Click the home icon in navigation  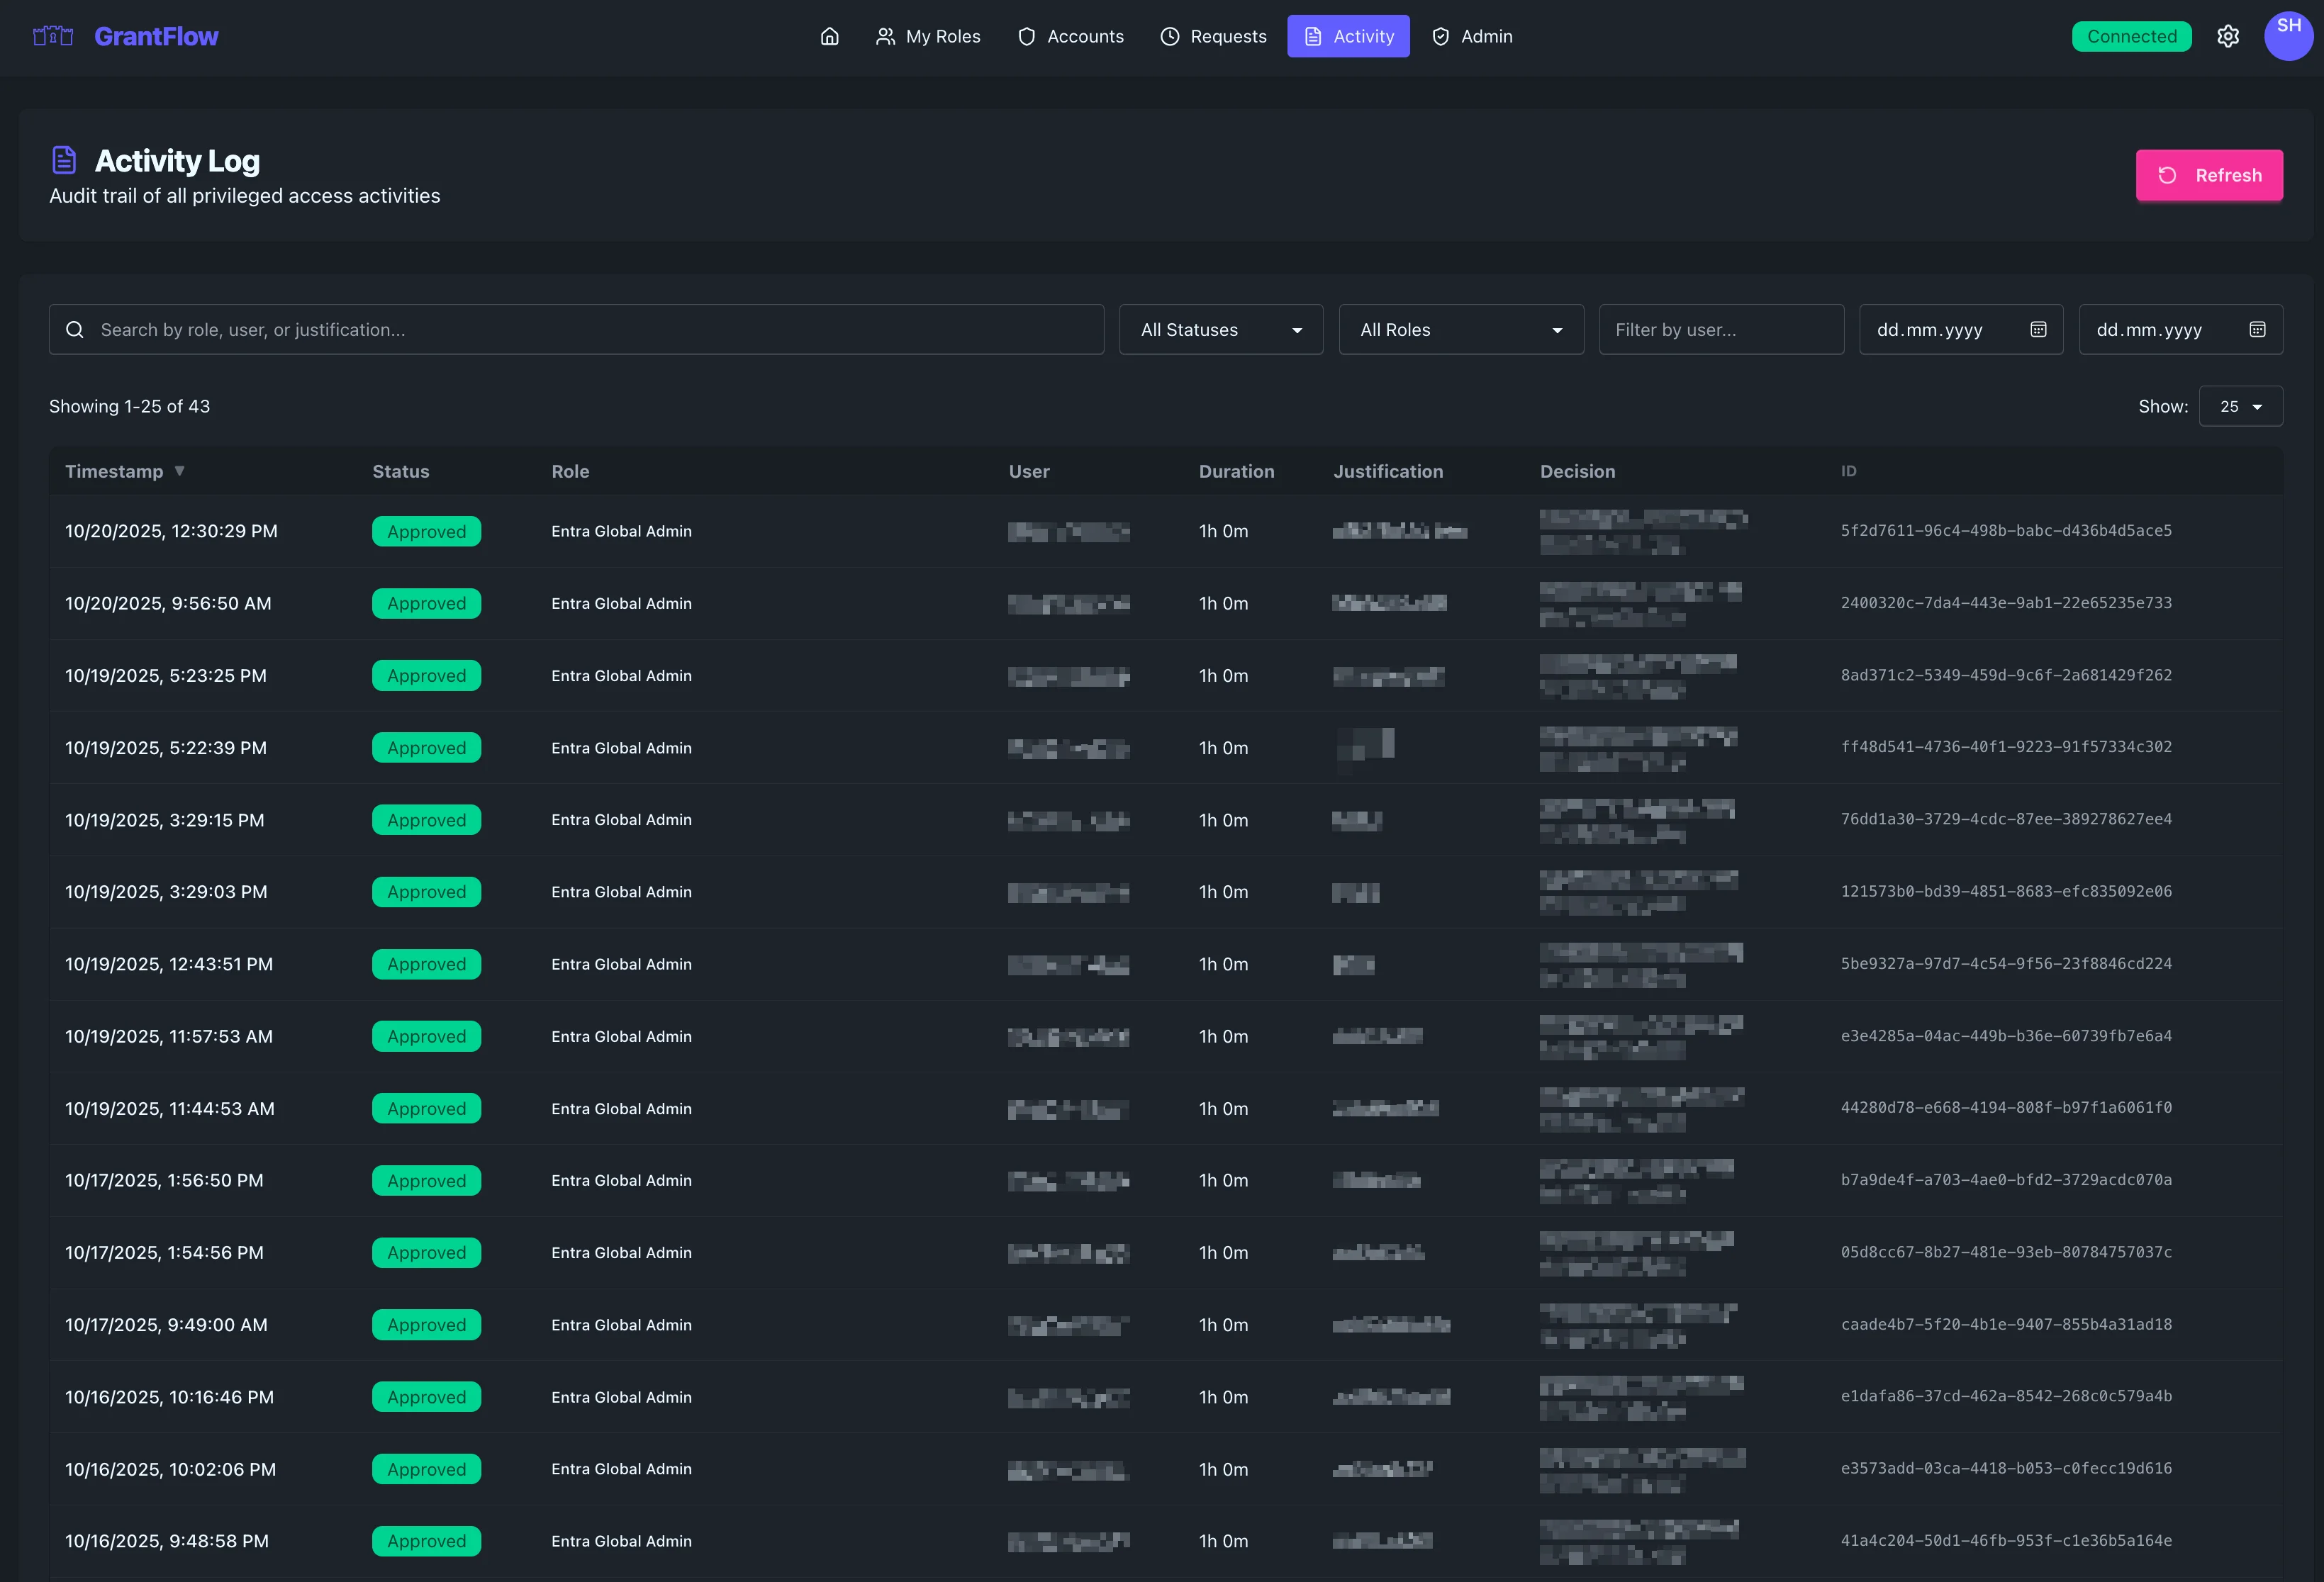click(x=829, y=36)
